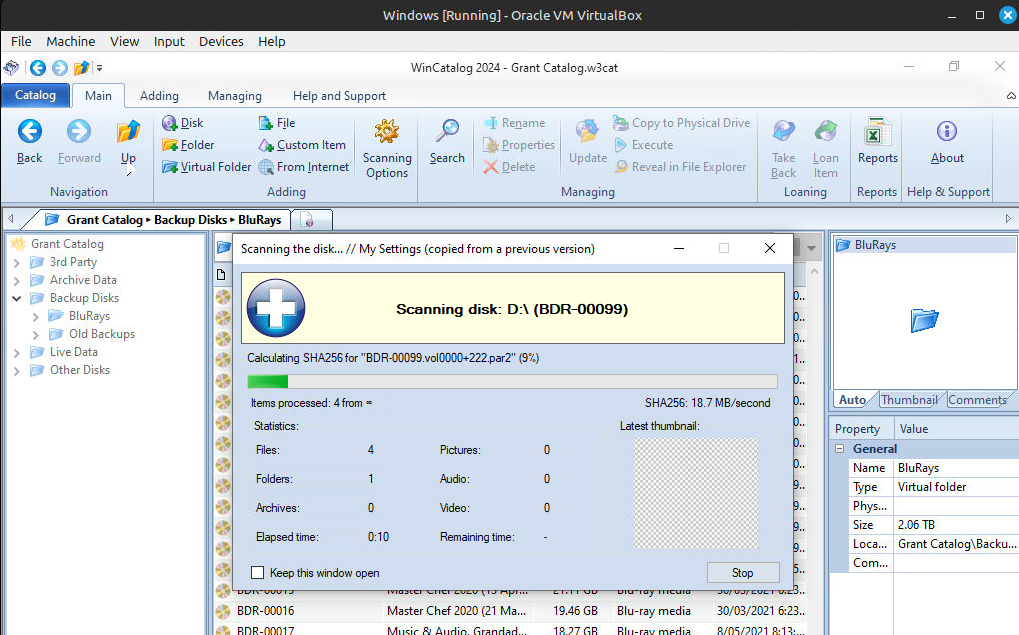Add a Disk via ribbon
The image size is (1019, 635).
point(183,123)
